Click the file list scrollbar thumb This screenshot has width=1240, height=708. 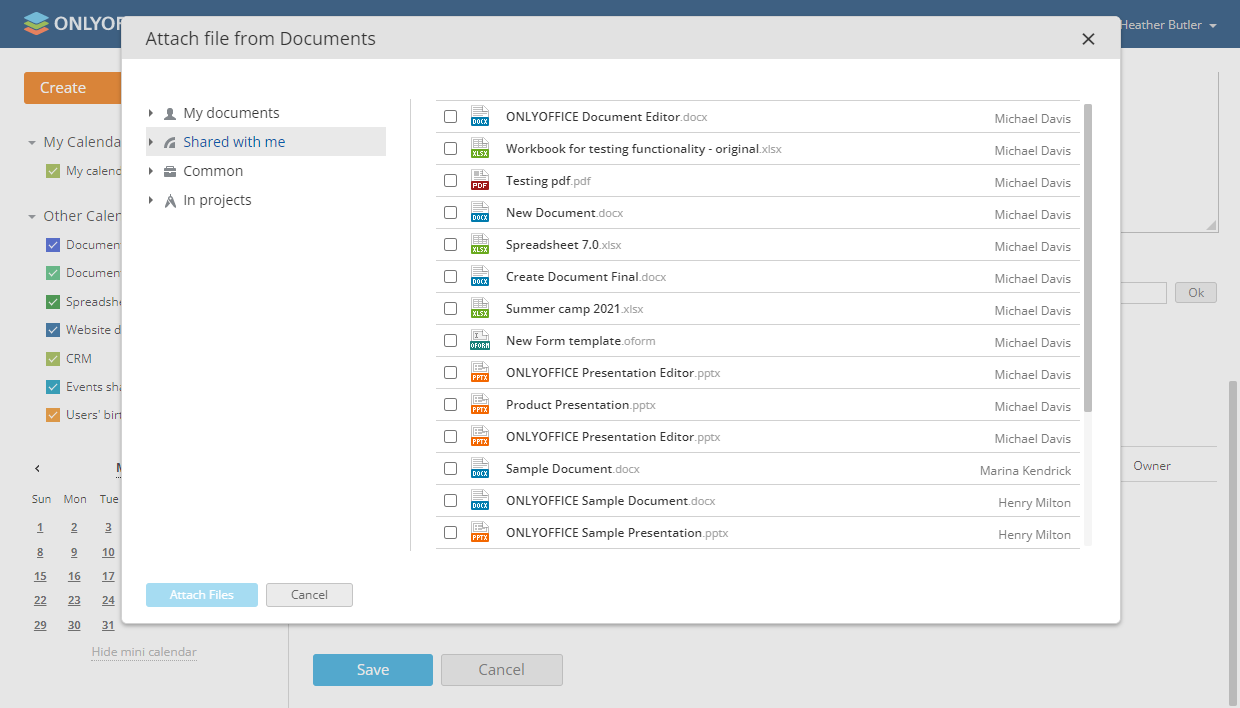tap(1088, 257)
